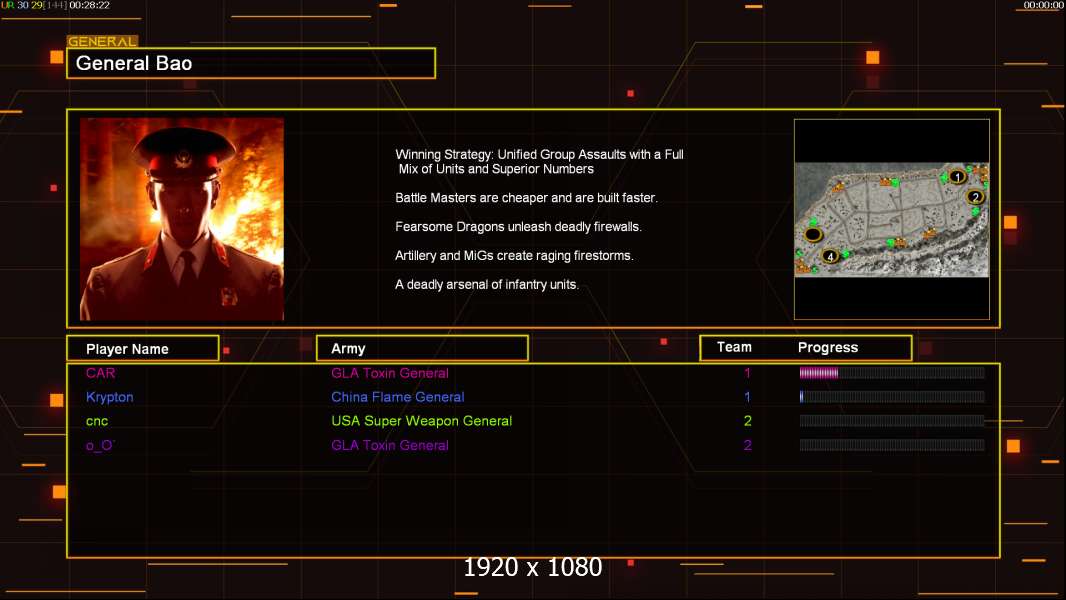Select player name cnc
Screen dimensions: 1066x600
97,421
